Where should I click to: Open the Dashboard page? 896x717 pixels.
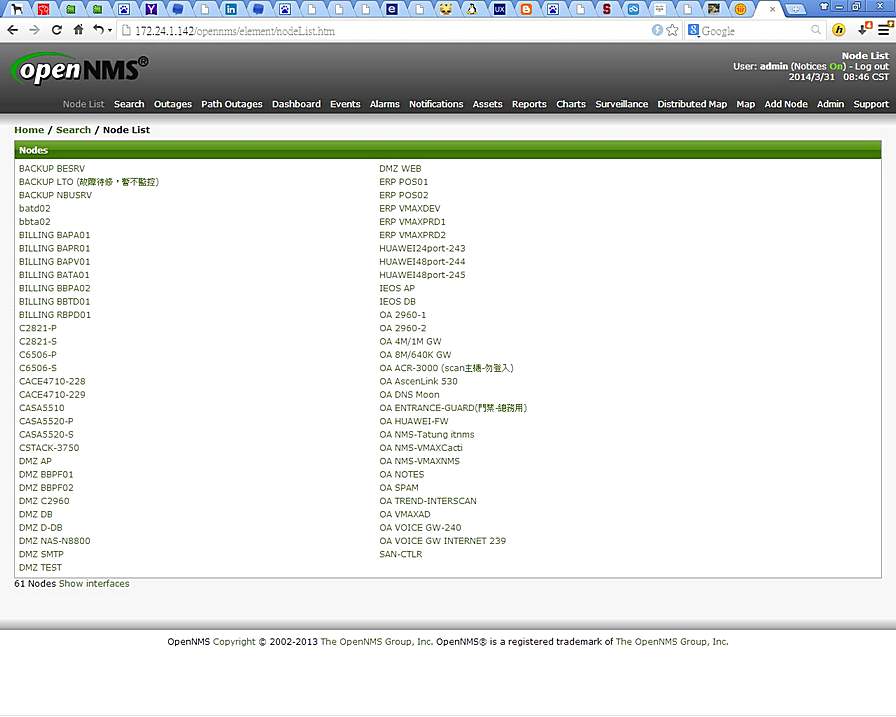point(296,104)
